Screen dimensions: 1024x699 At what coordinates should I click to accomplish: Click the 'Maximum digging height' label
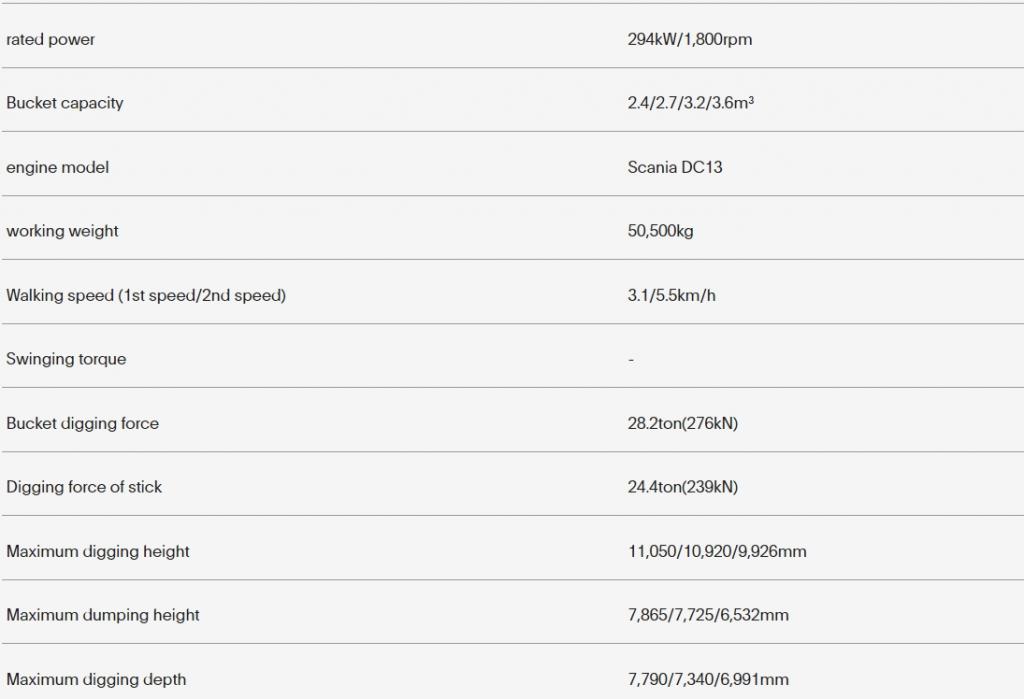click(x=97, y=551)
